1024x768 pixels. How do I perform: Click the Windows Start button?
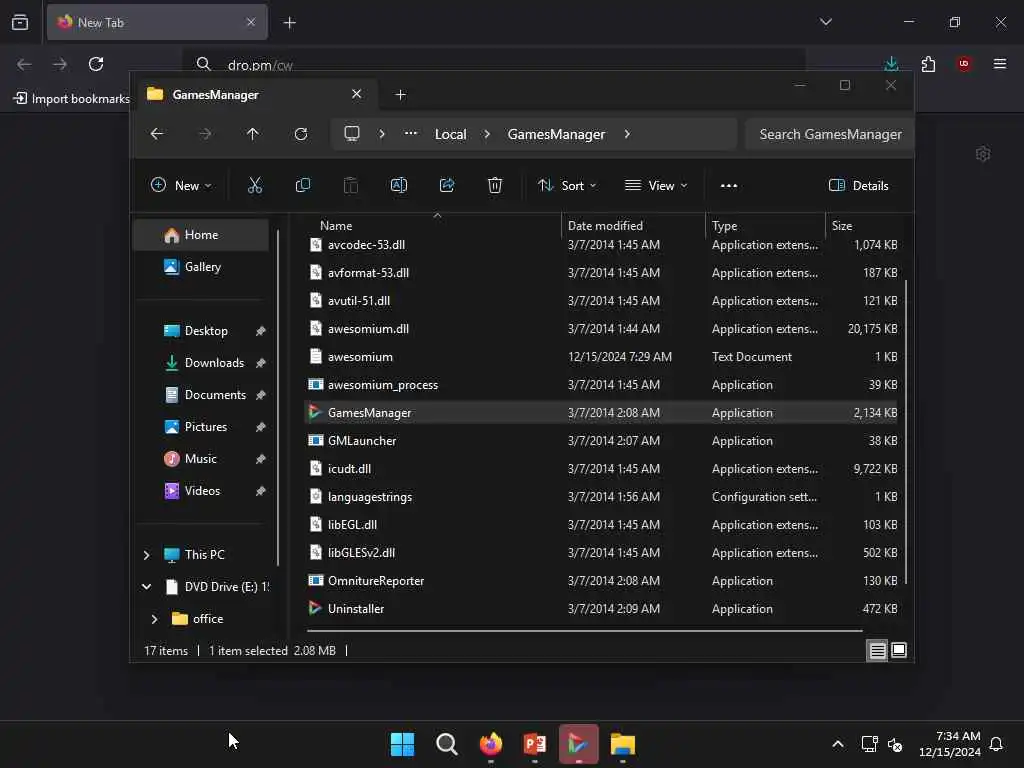pyautogui.click(x=402, y=744)
